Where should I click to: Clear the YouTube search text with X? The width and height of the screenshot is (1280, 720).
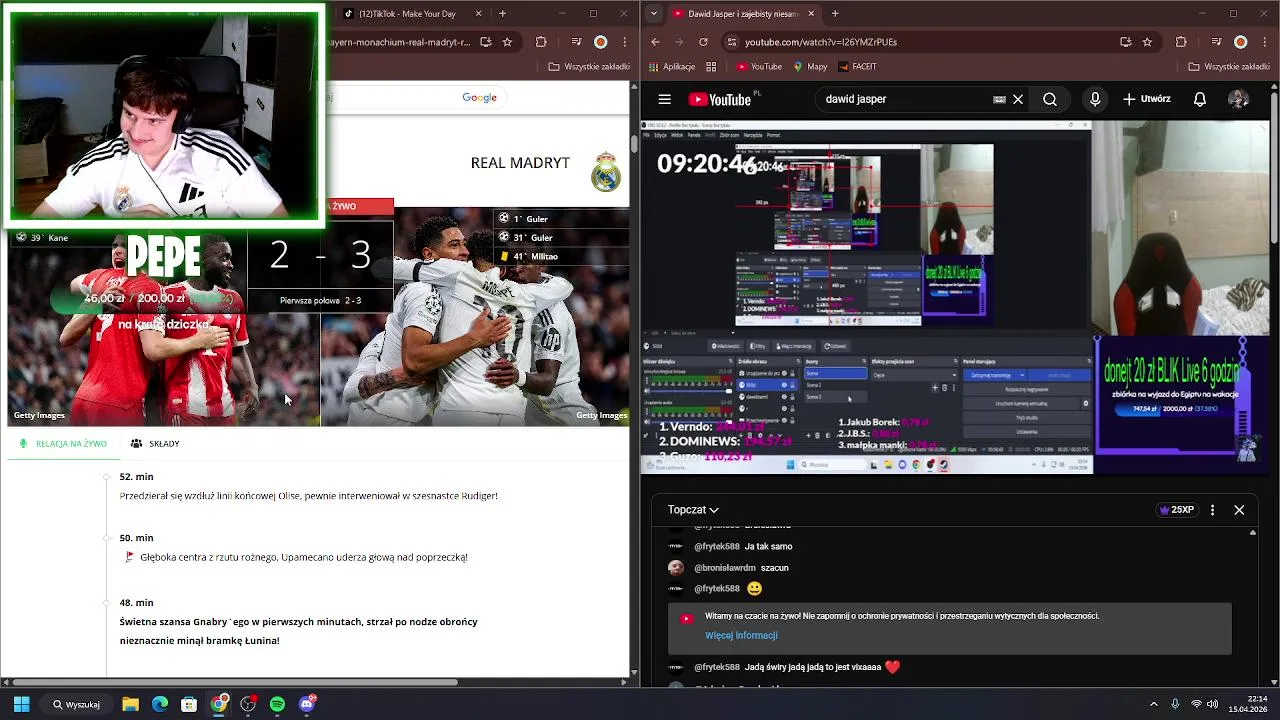(x=1018, y=99)
